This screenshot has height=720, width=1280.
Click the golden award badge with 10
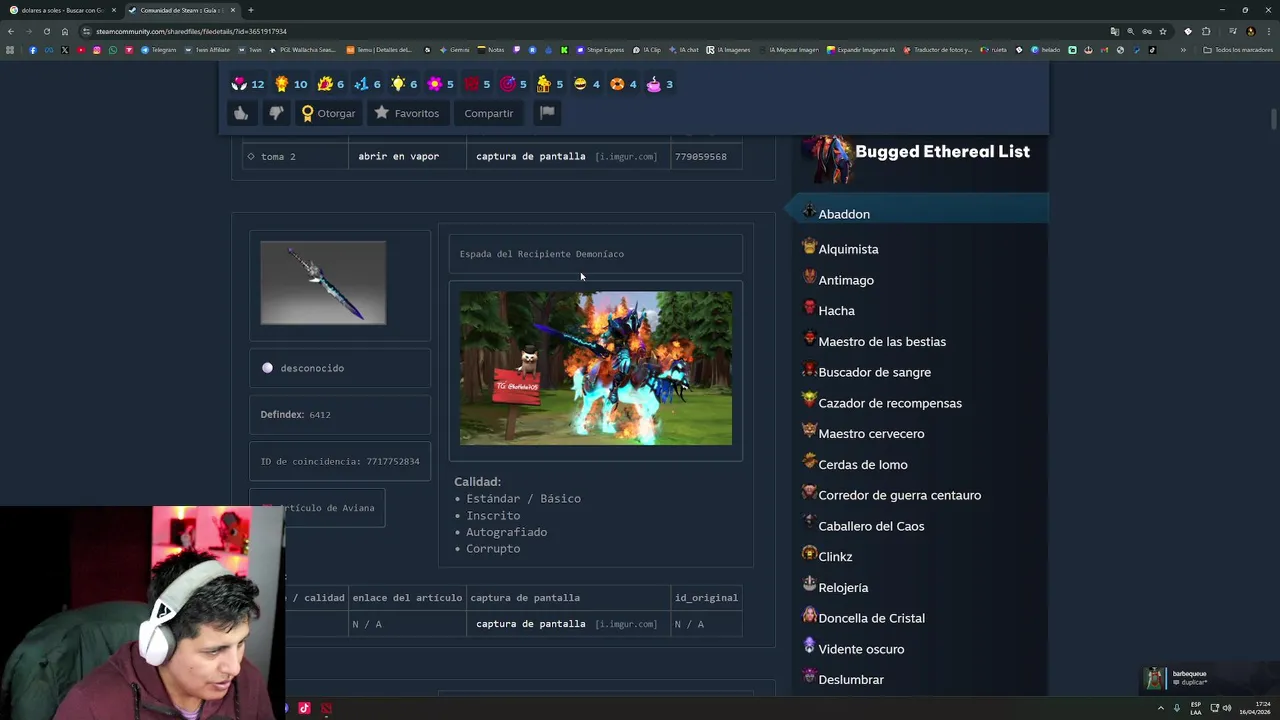[290, 84]
